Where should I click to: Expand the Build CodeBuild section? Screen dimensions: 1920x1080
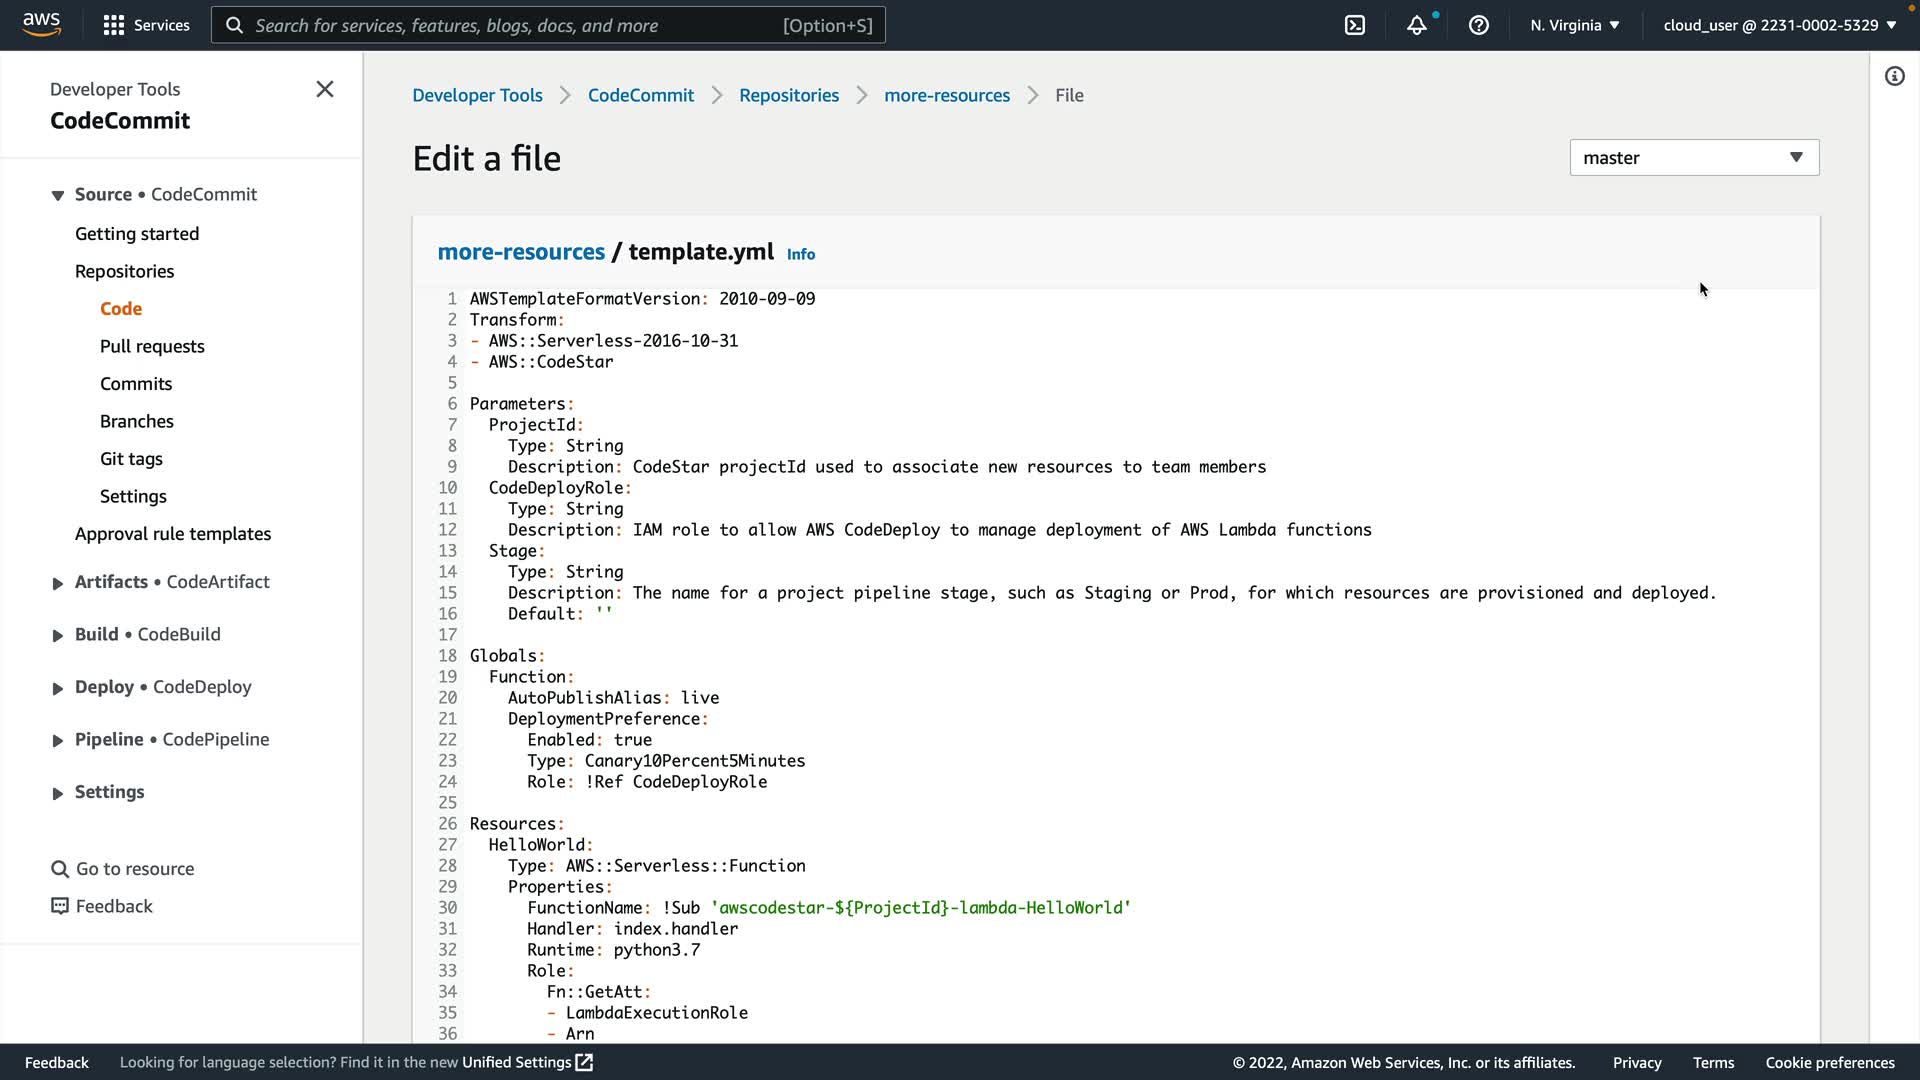click(58, 635)
